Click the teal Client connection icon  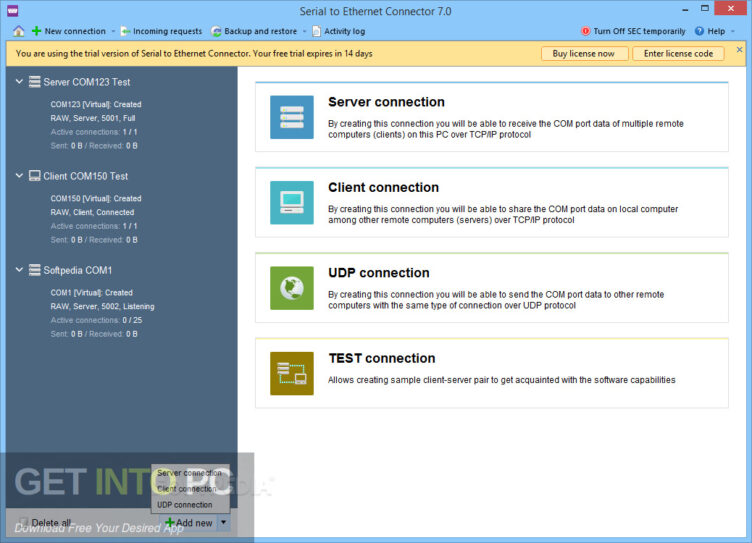coord(292,202)
